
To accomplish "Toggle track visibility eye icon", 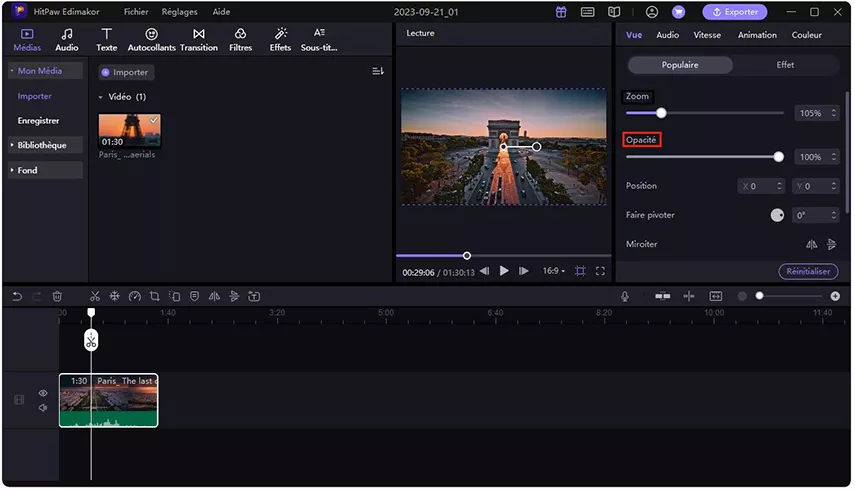I will [43, 393].
